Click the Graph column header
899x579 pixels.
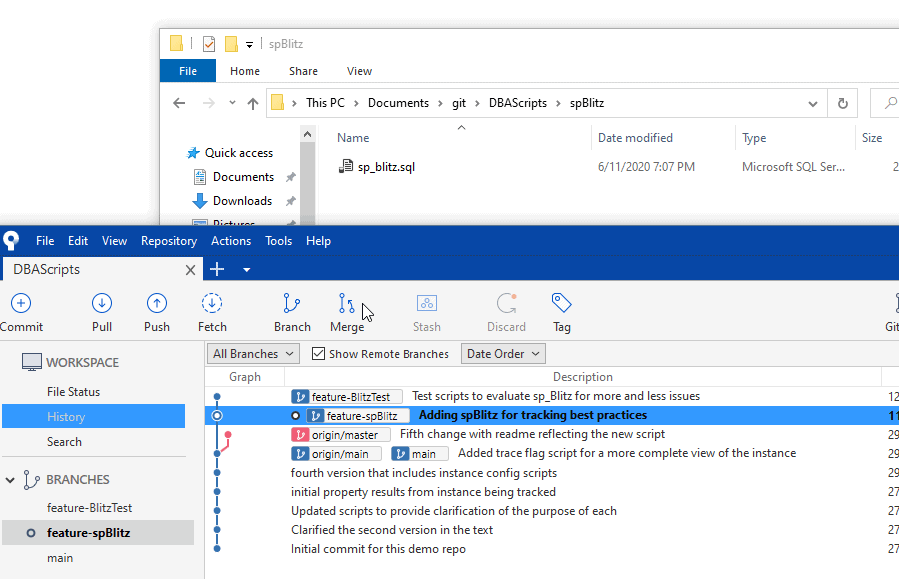pos(245,377)
